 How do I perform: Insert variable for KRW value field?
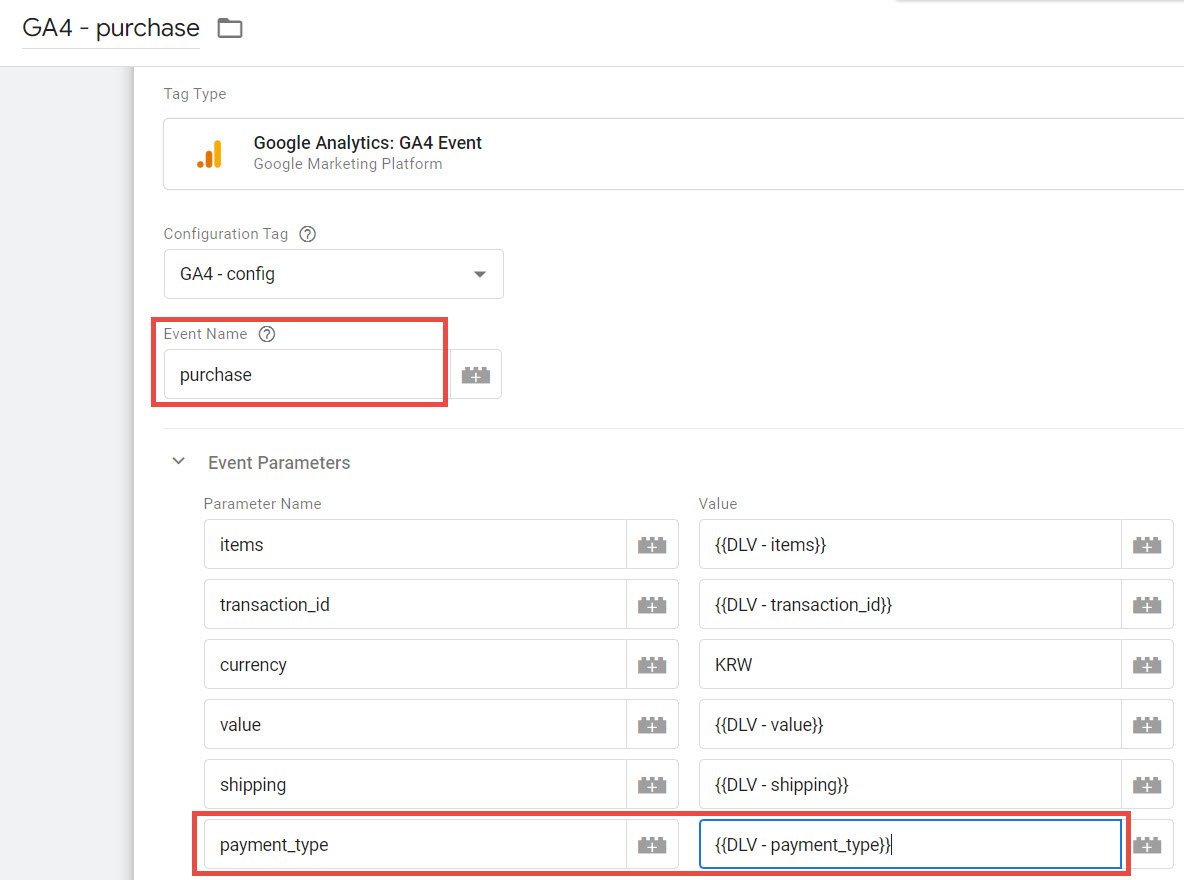pos(1147,665)
